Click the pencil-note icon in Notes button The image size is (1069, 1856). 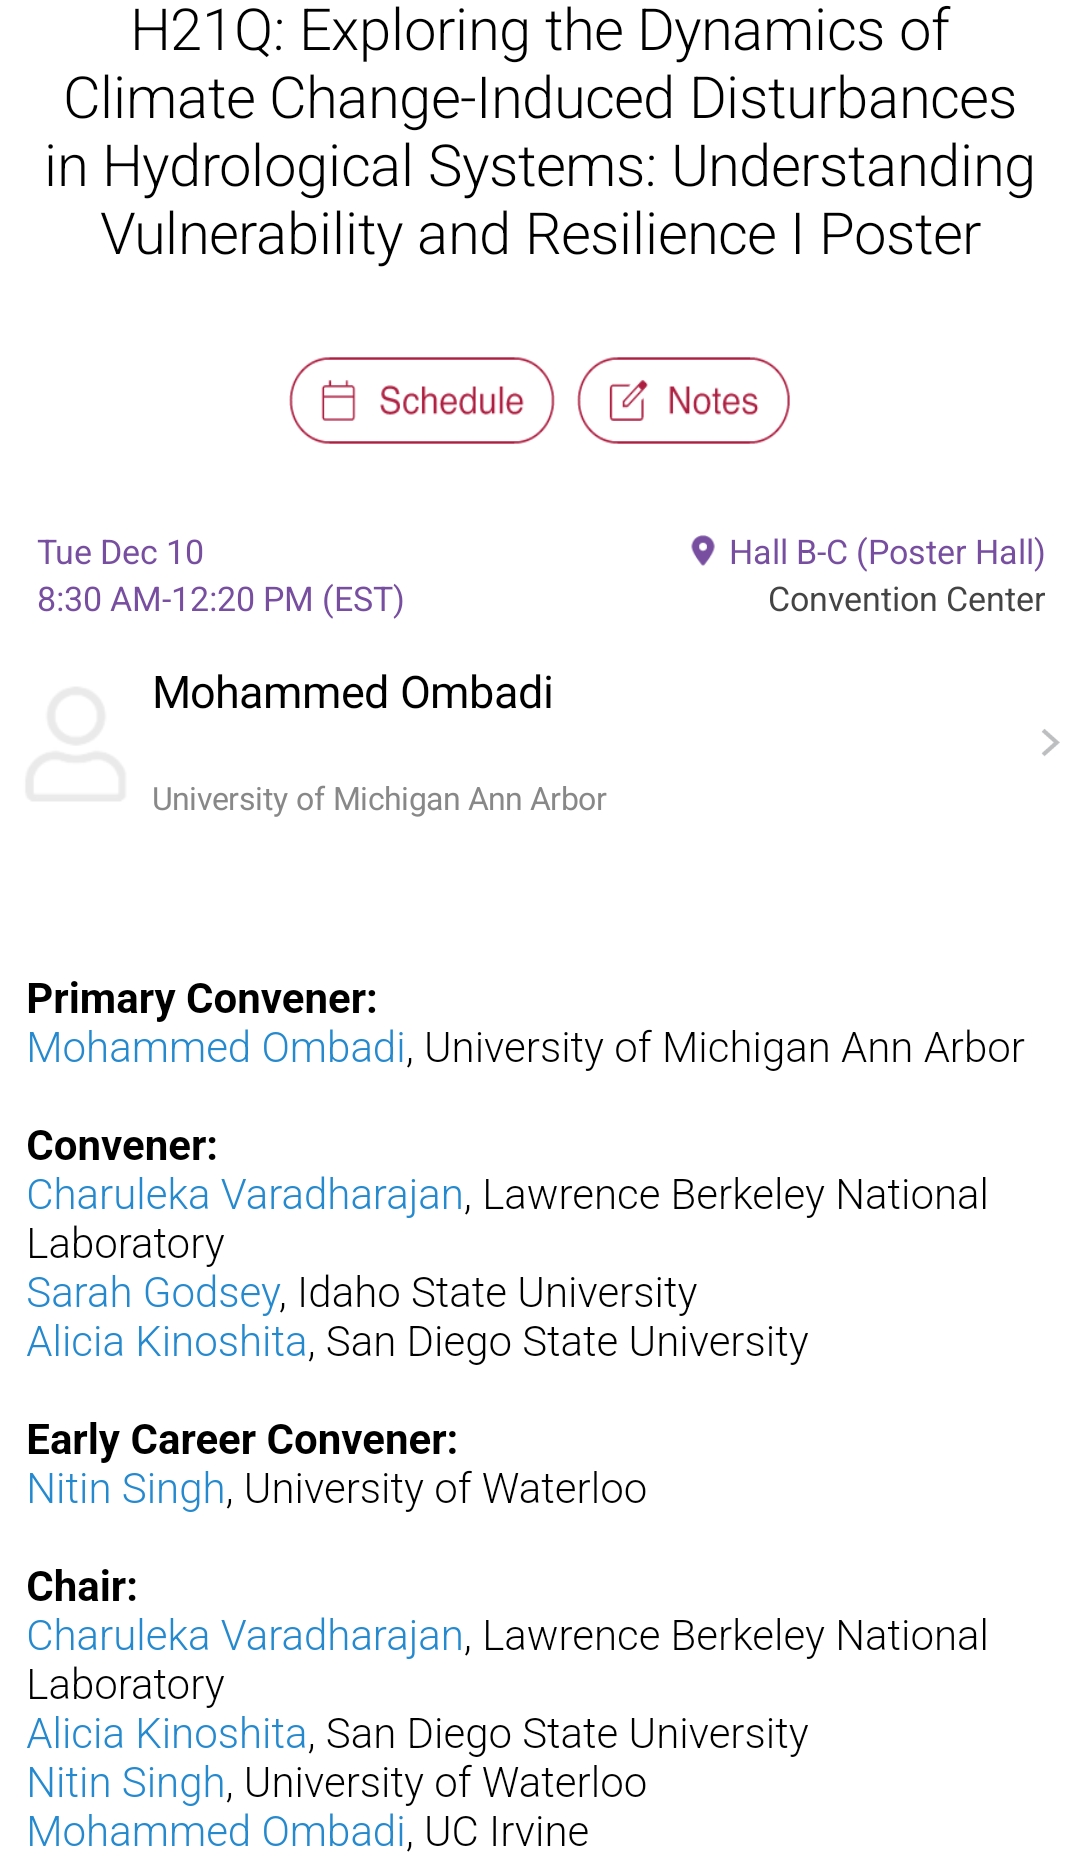point(627,401)
